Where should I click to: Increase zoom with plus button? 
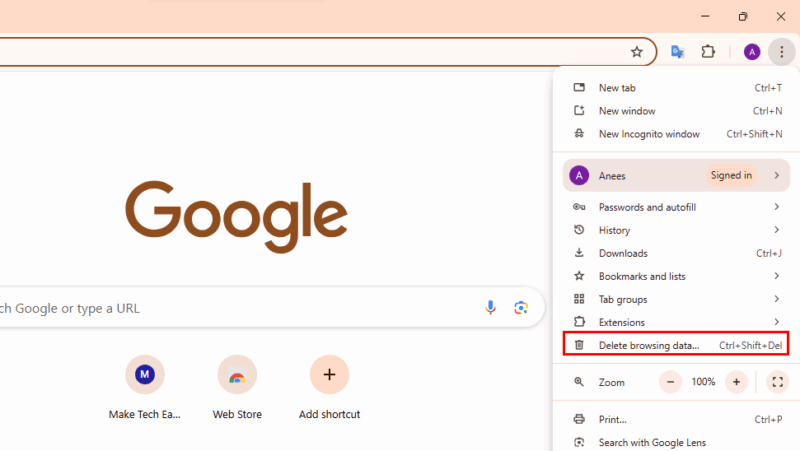click(736, 382)
